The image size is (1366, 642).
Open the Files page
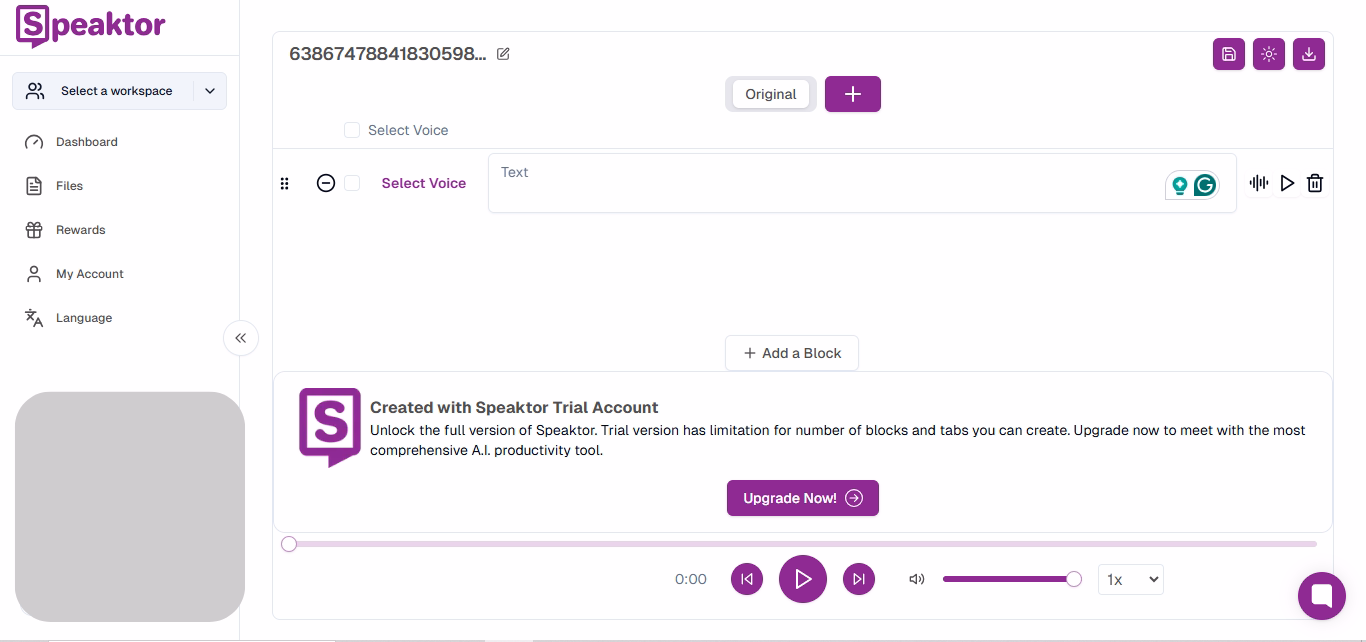[x=55, y=186]
